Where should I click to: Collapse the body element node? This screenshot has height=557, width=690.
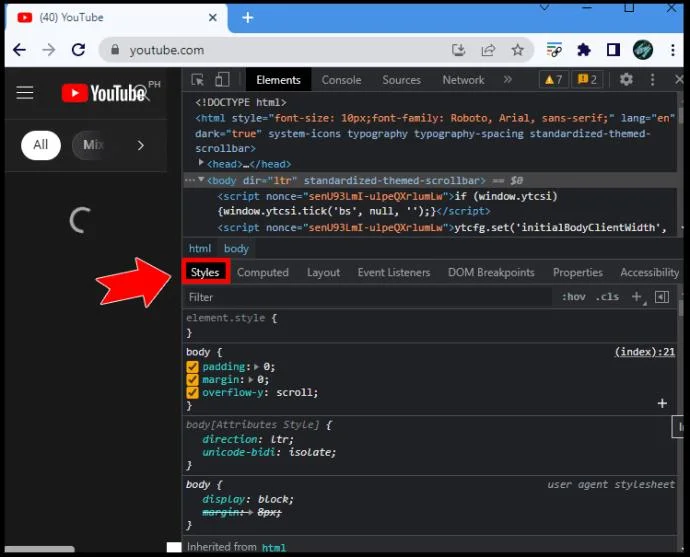pos(201,180)
